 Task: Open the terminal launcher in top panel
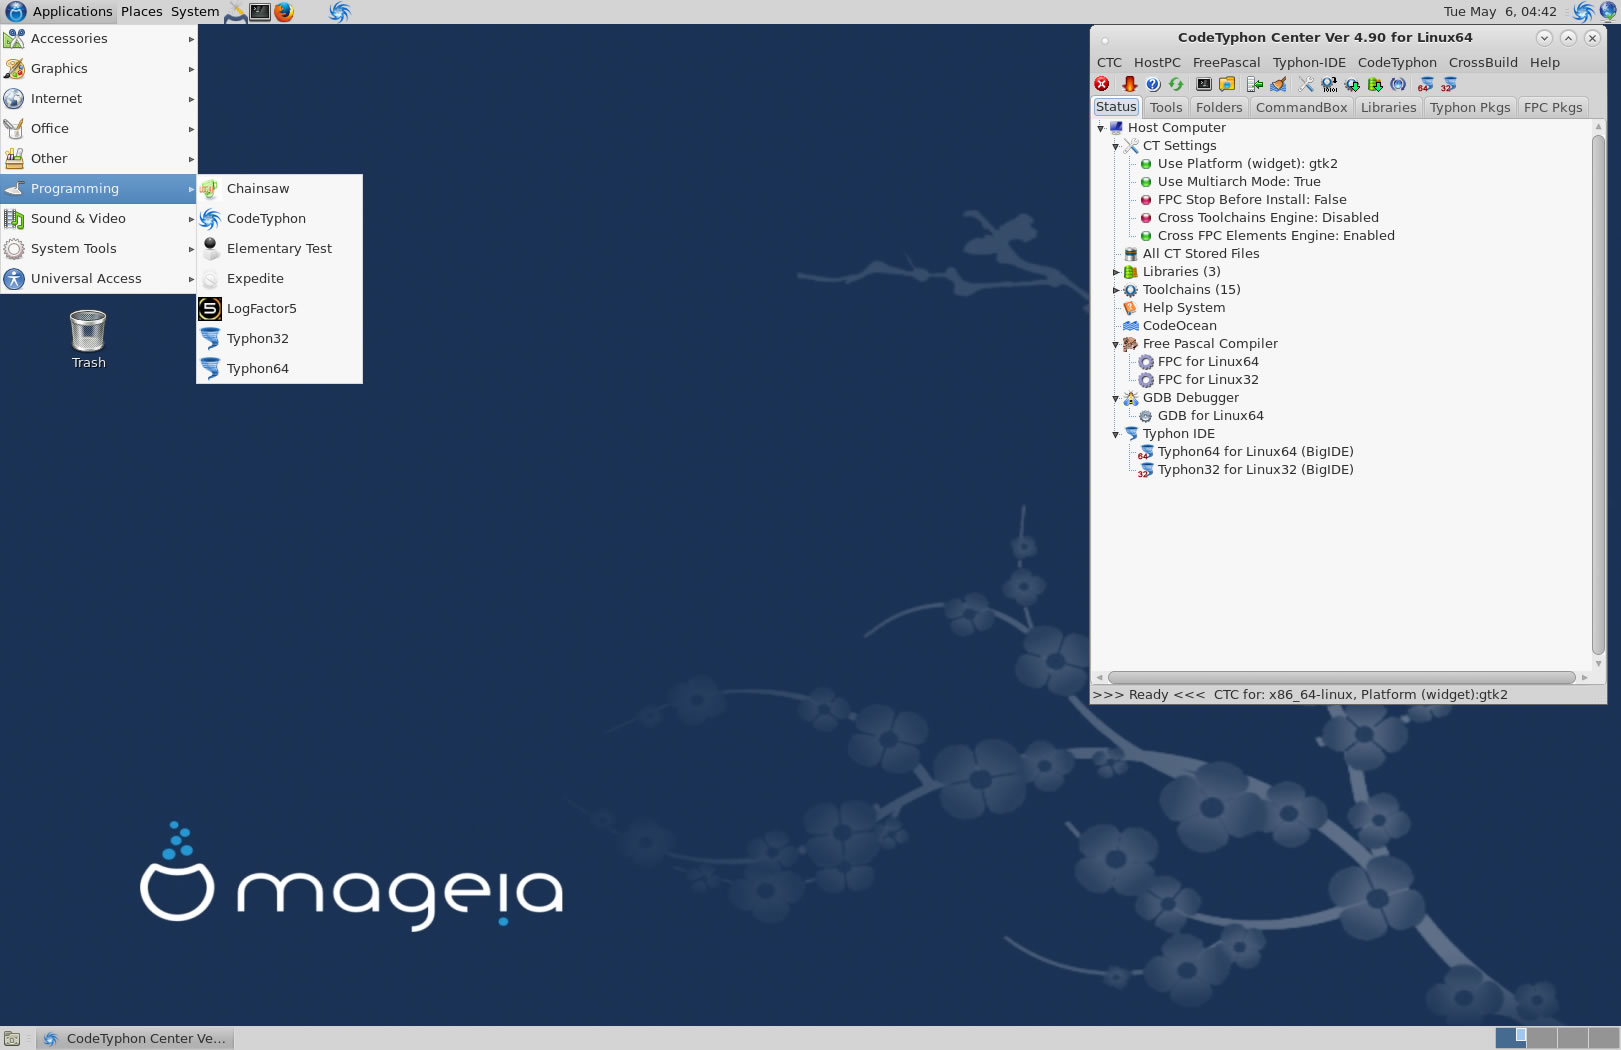click(260, 12)
